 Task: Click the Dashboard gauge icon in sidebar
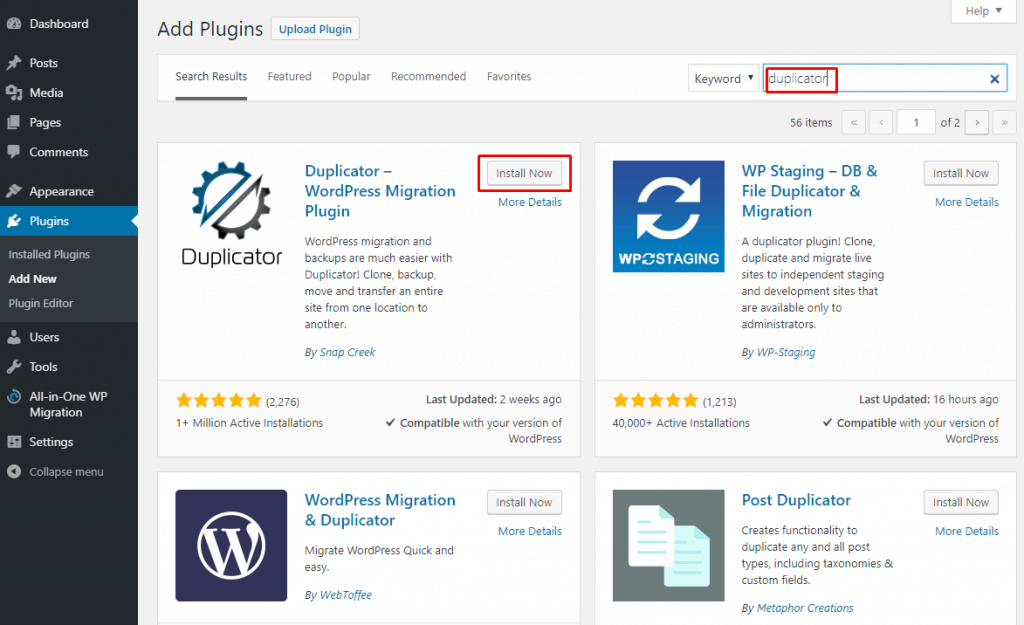point(14,24)
